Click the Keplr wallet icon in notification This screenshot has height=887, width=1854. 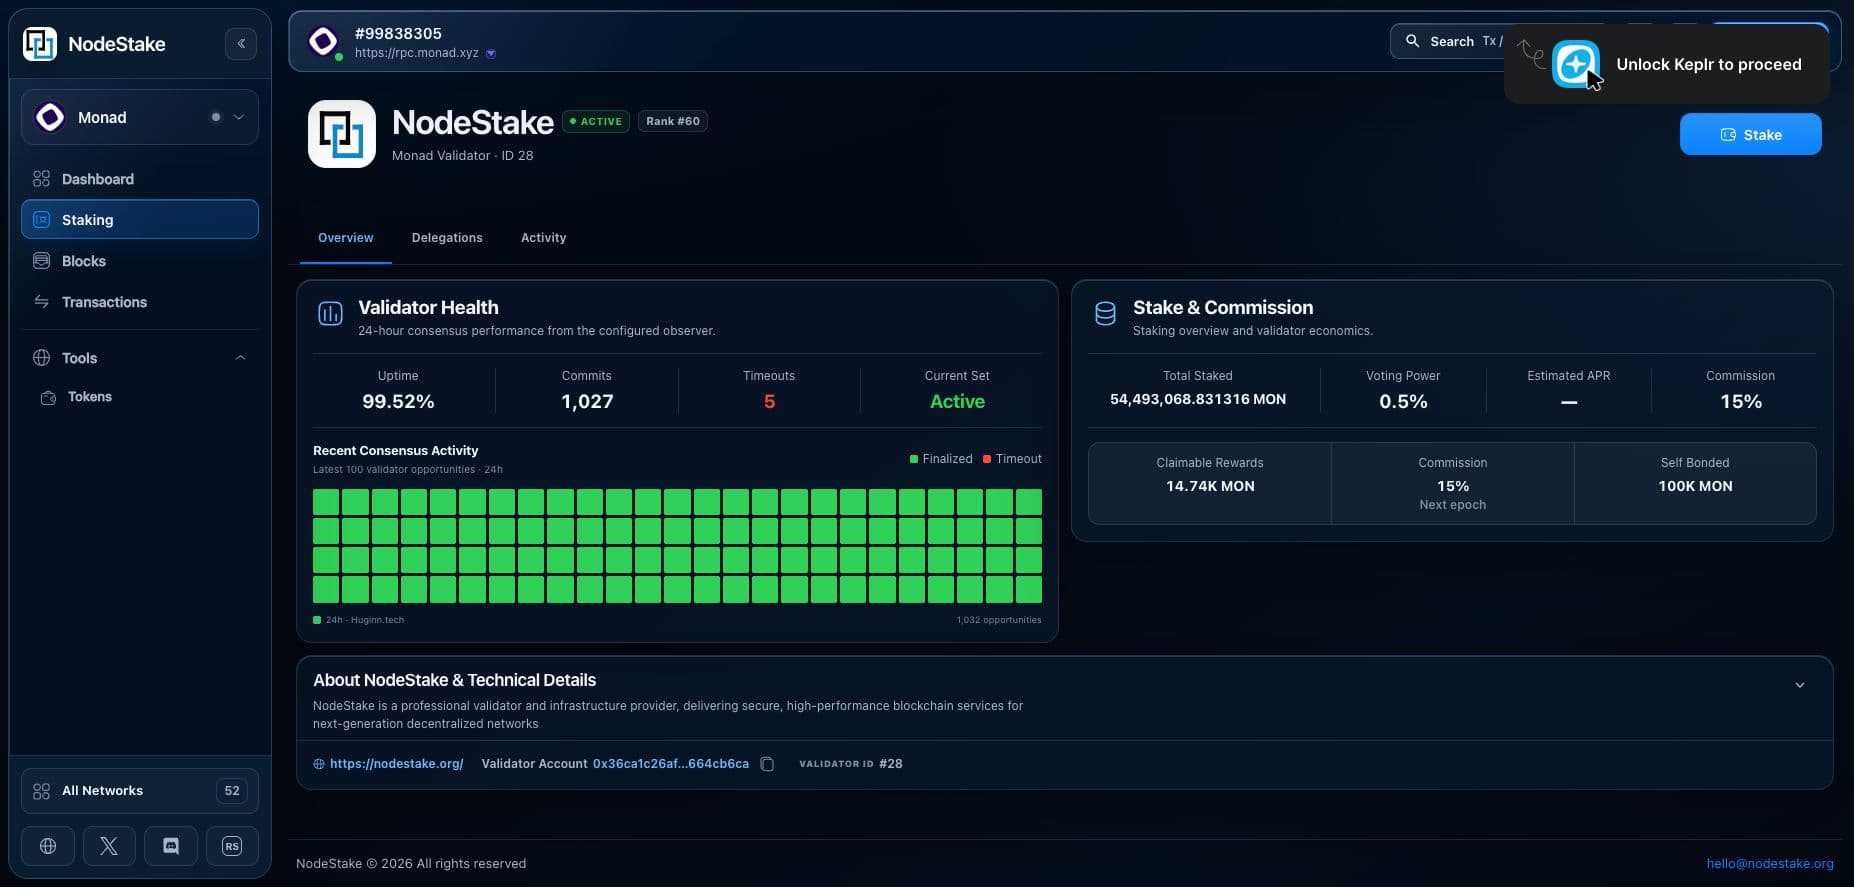pos(1575,64)
